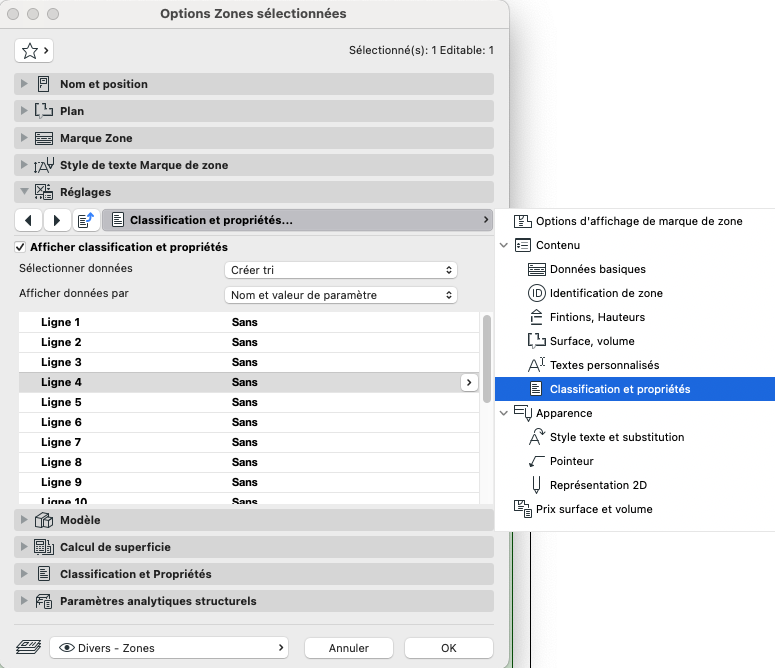This screenshot has width=775, height=668.
Task: Open the Classification et propriétés page selector
Action: [298, 220]
